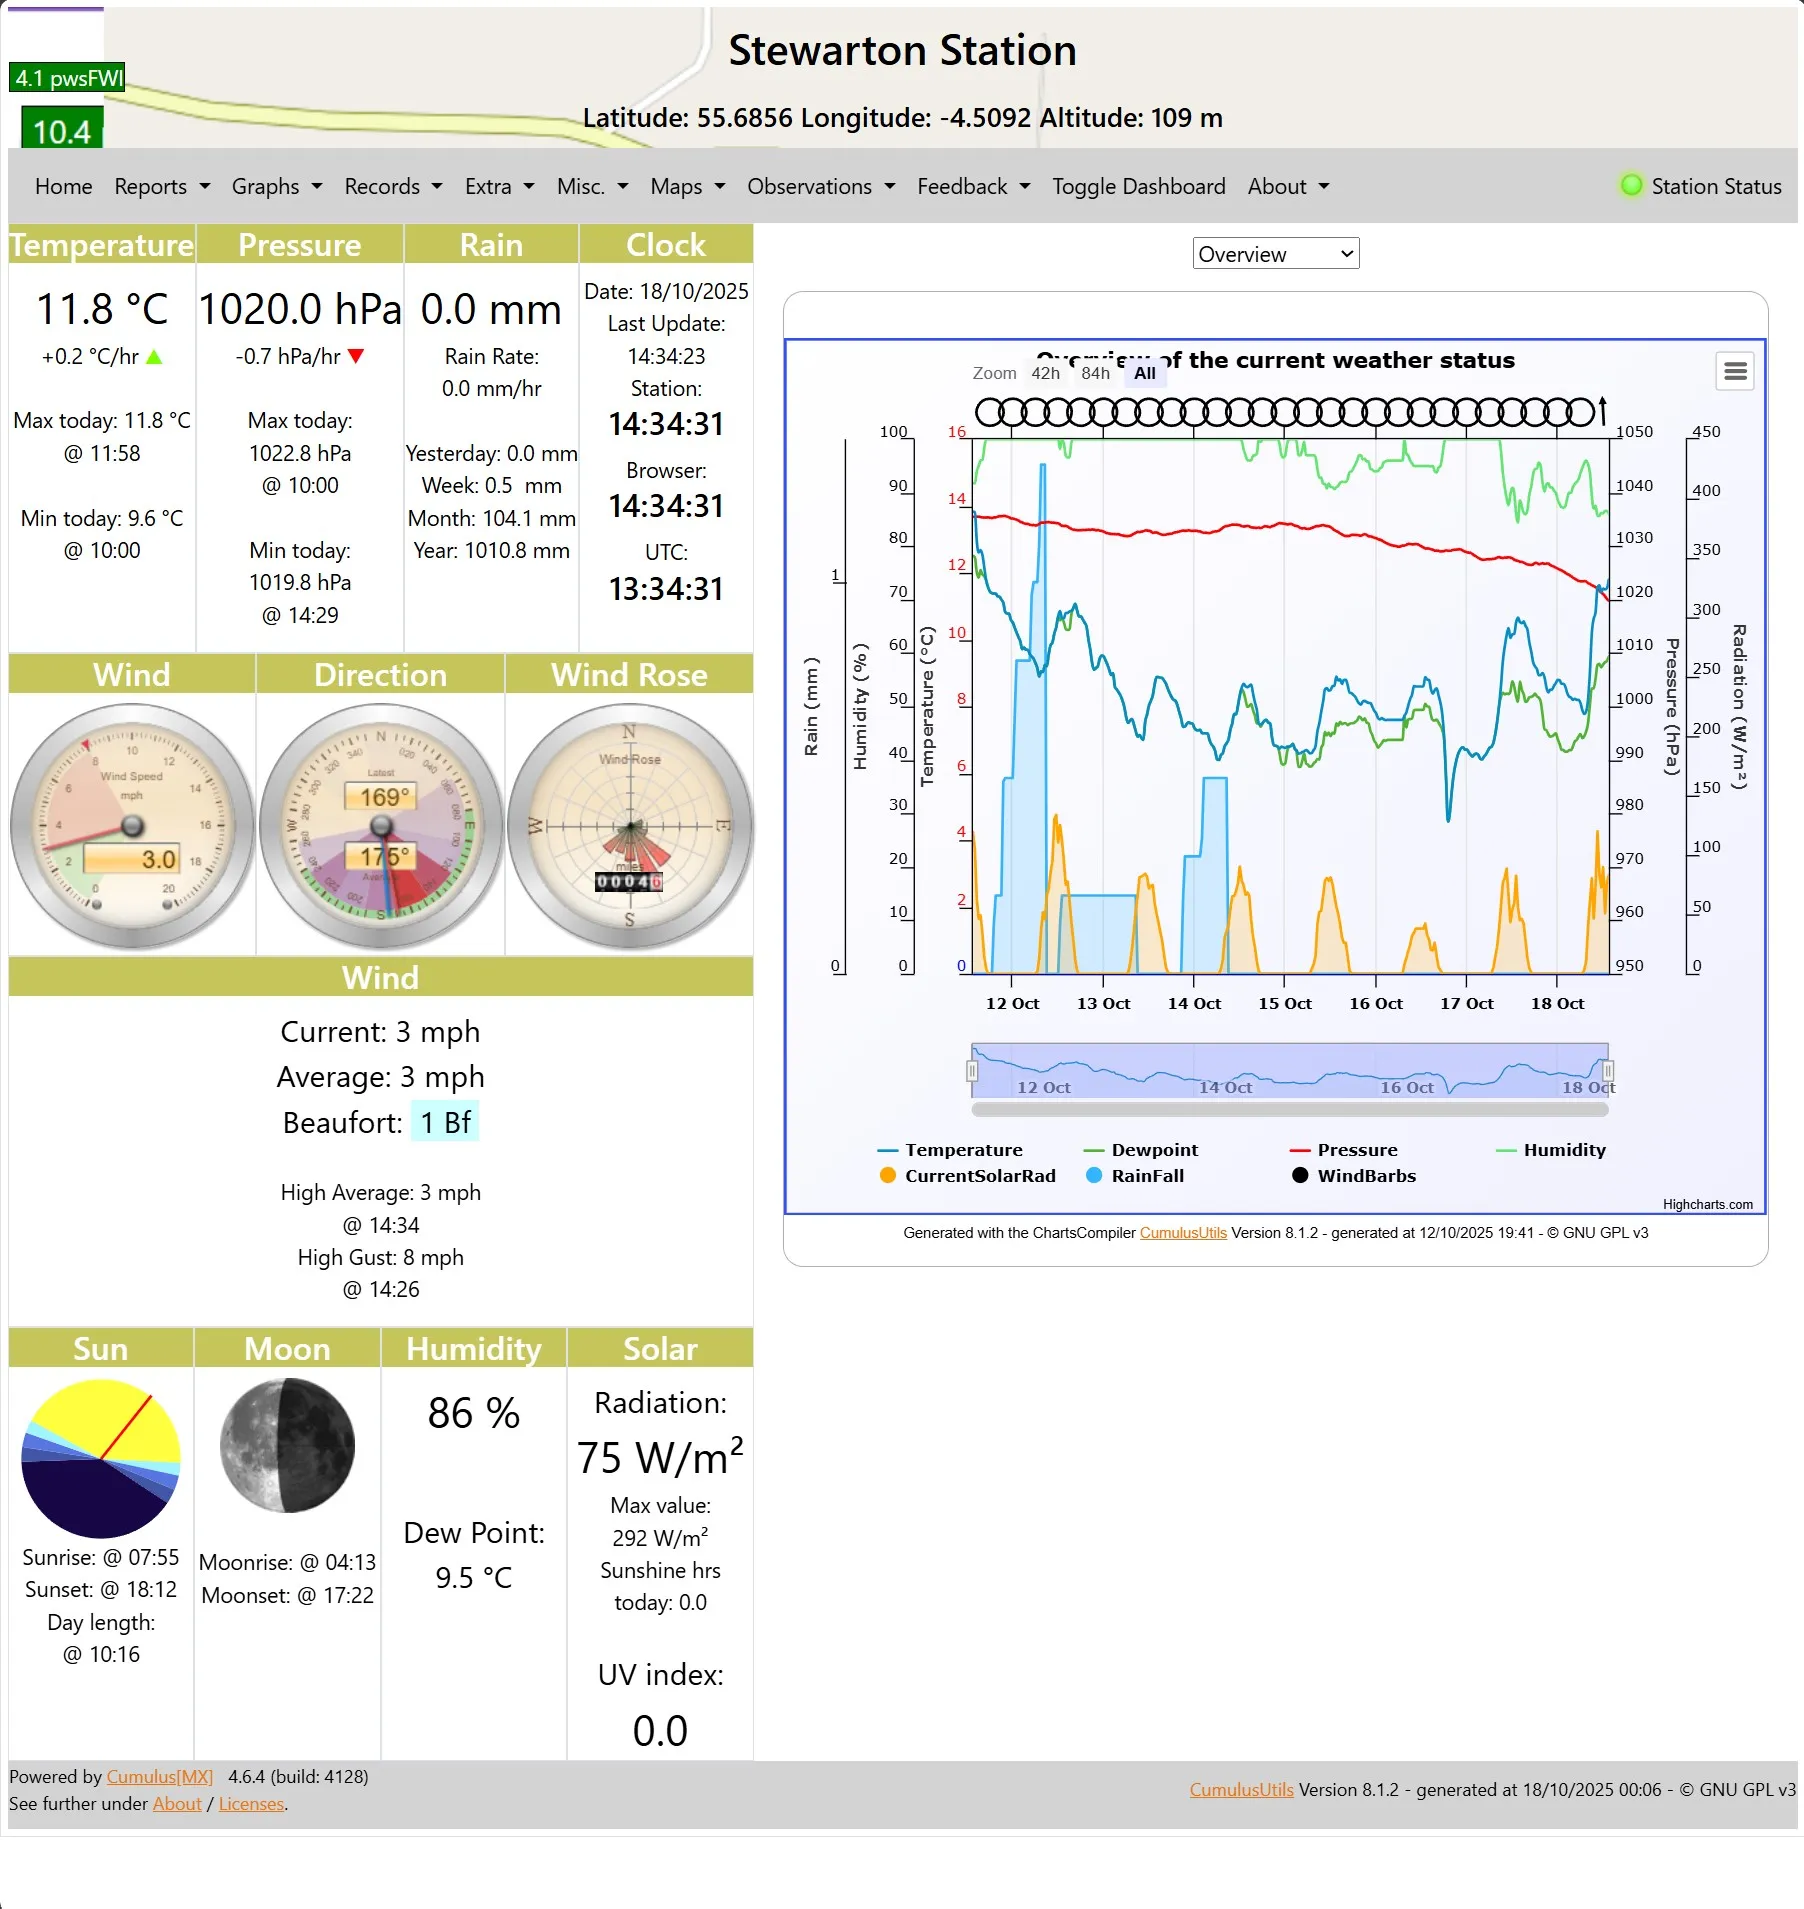Click the Toggle Dashboard menu item
The height and width of the screenshot is (1909, 1804).
1138,186
